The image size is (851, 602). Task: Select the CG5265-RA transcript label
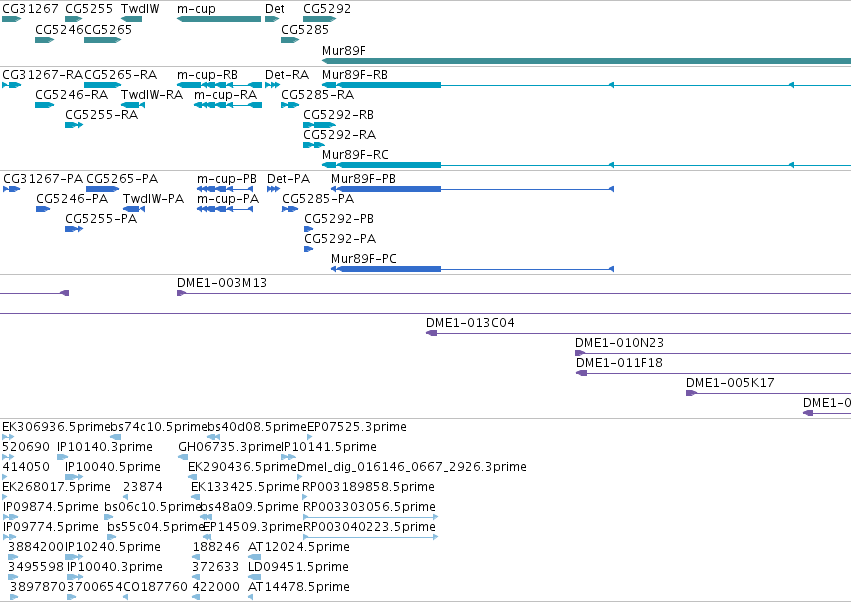(x=120, y=74)
